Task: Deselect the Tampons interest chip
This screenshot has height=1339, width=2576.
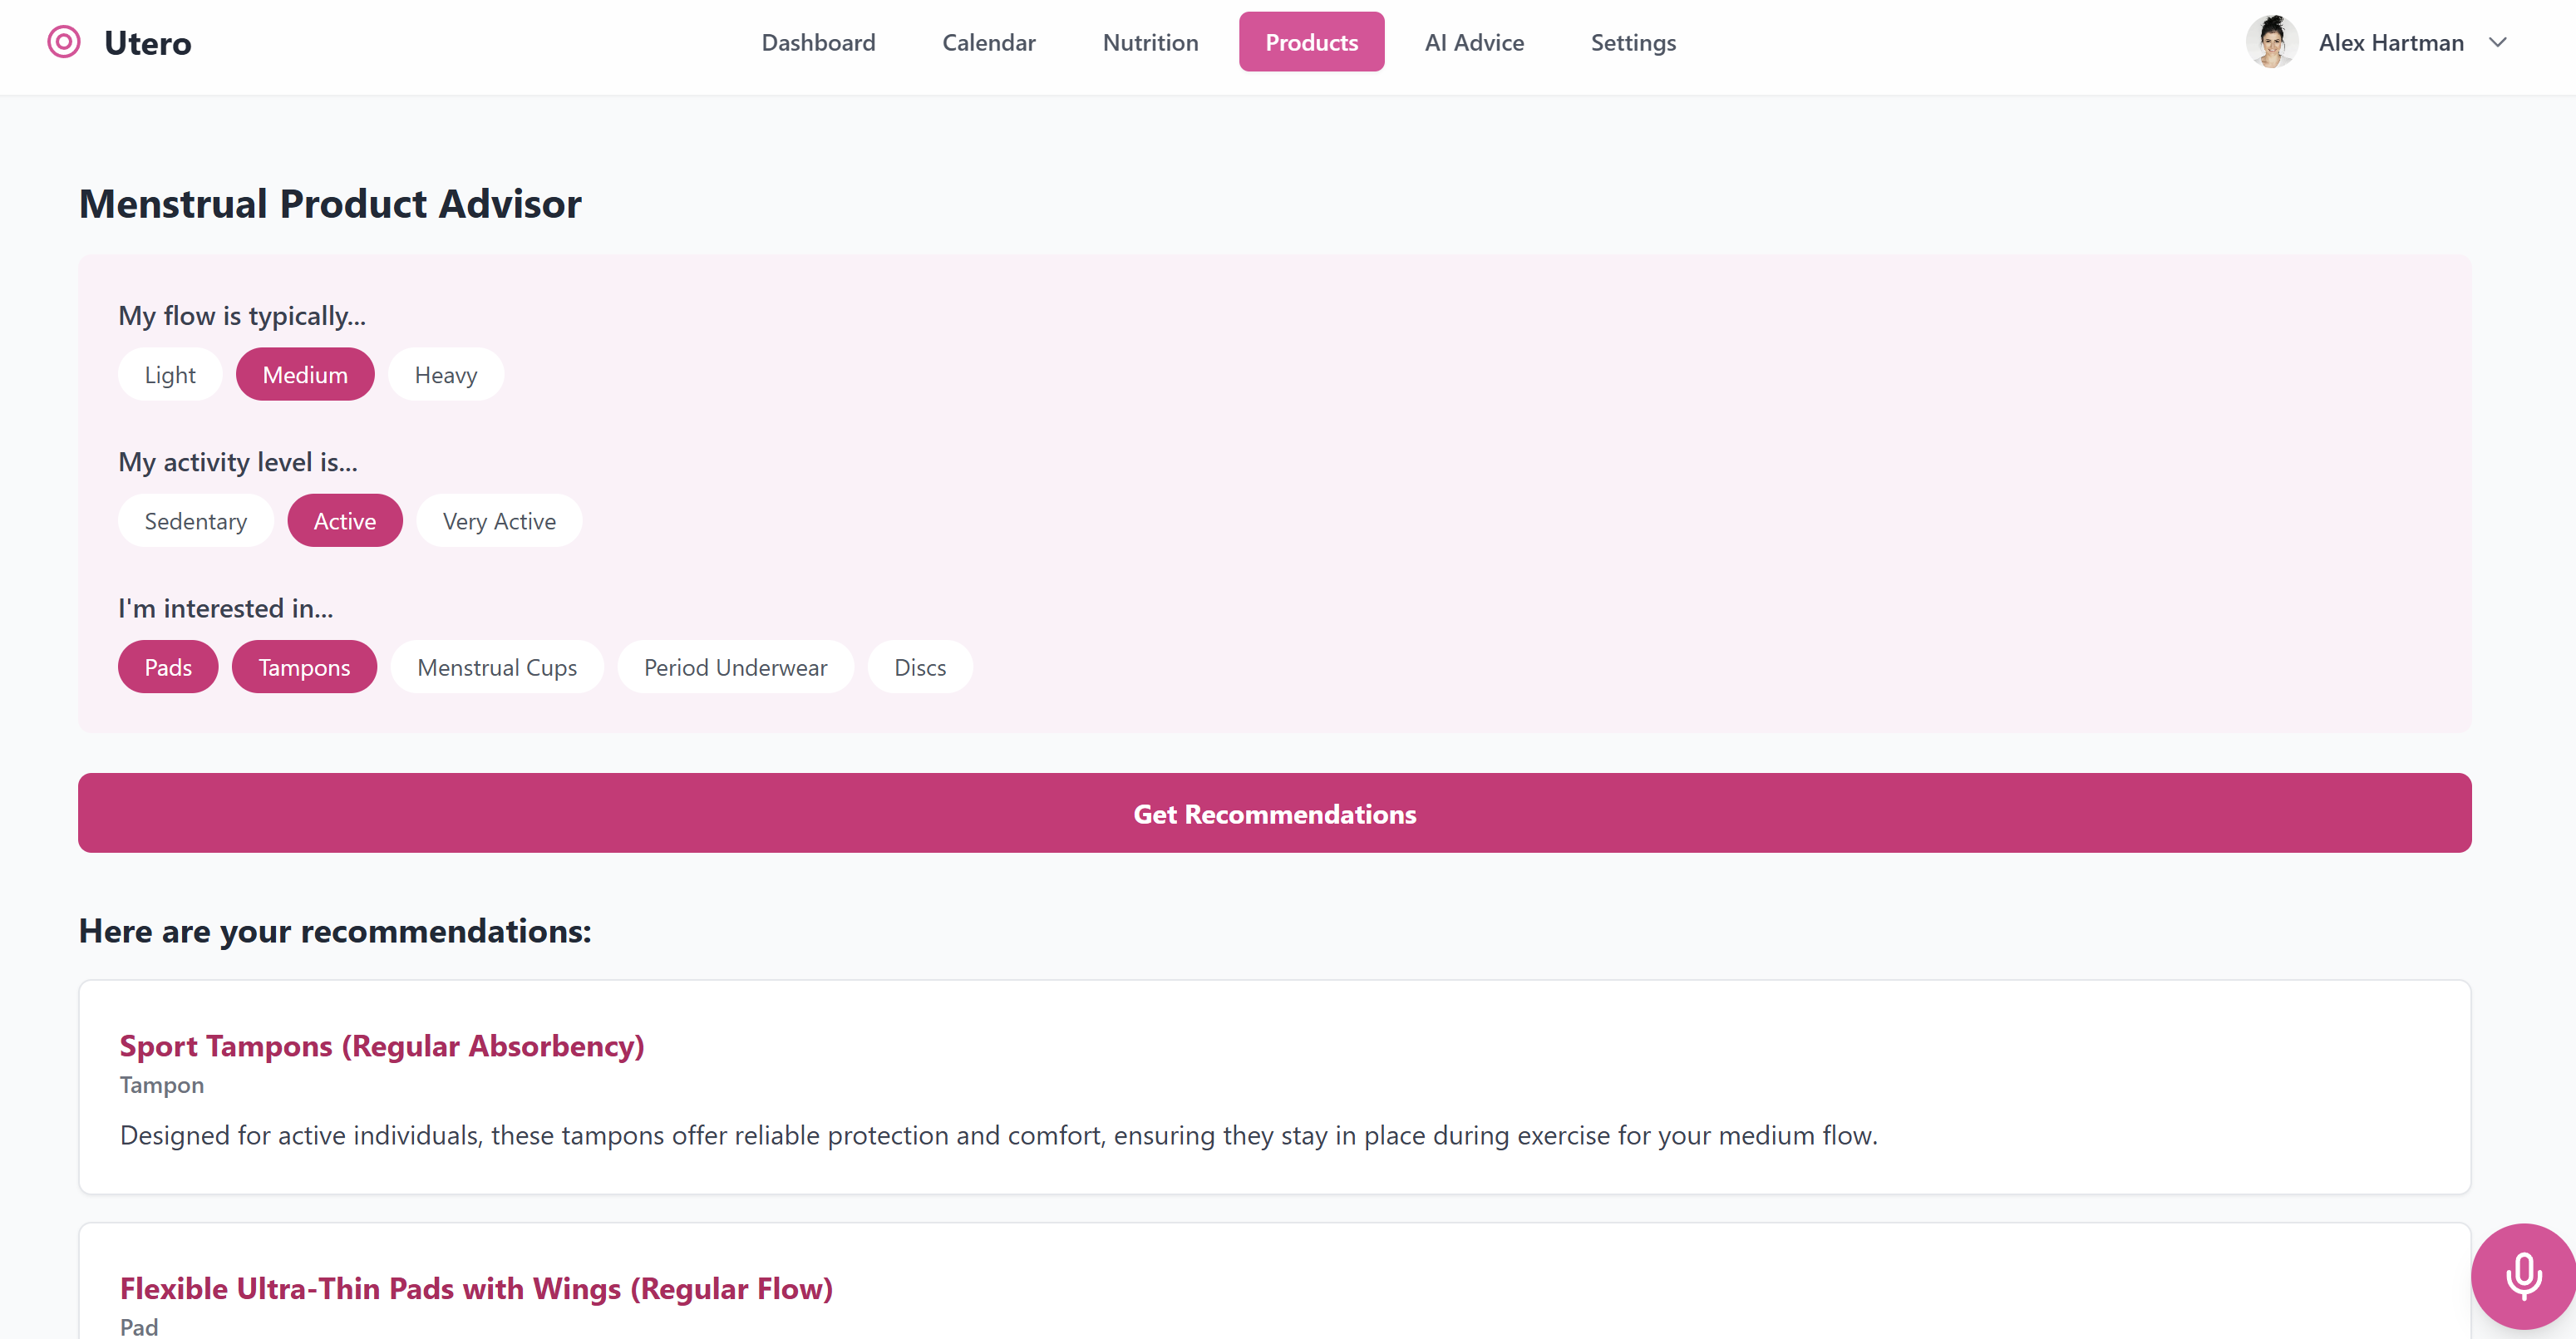Action: [304, 667]
